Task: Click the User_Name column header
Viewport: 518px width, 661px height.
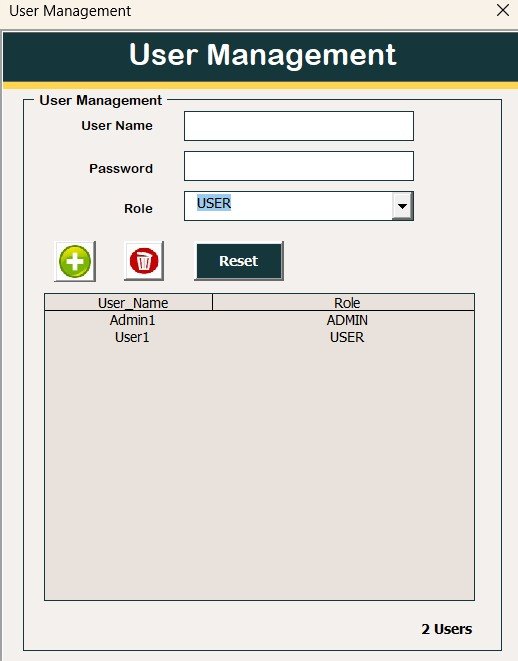Action: (129, 303)
